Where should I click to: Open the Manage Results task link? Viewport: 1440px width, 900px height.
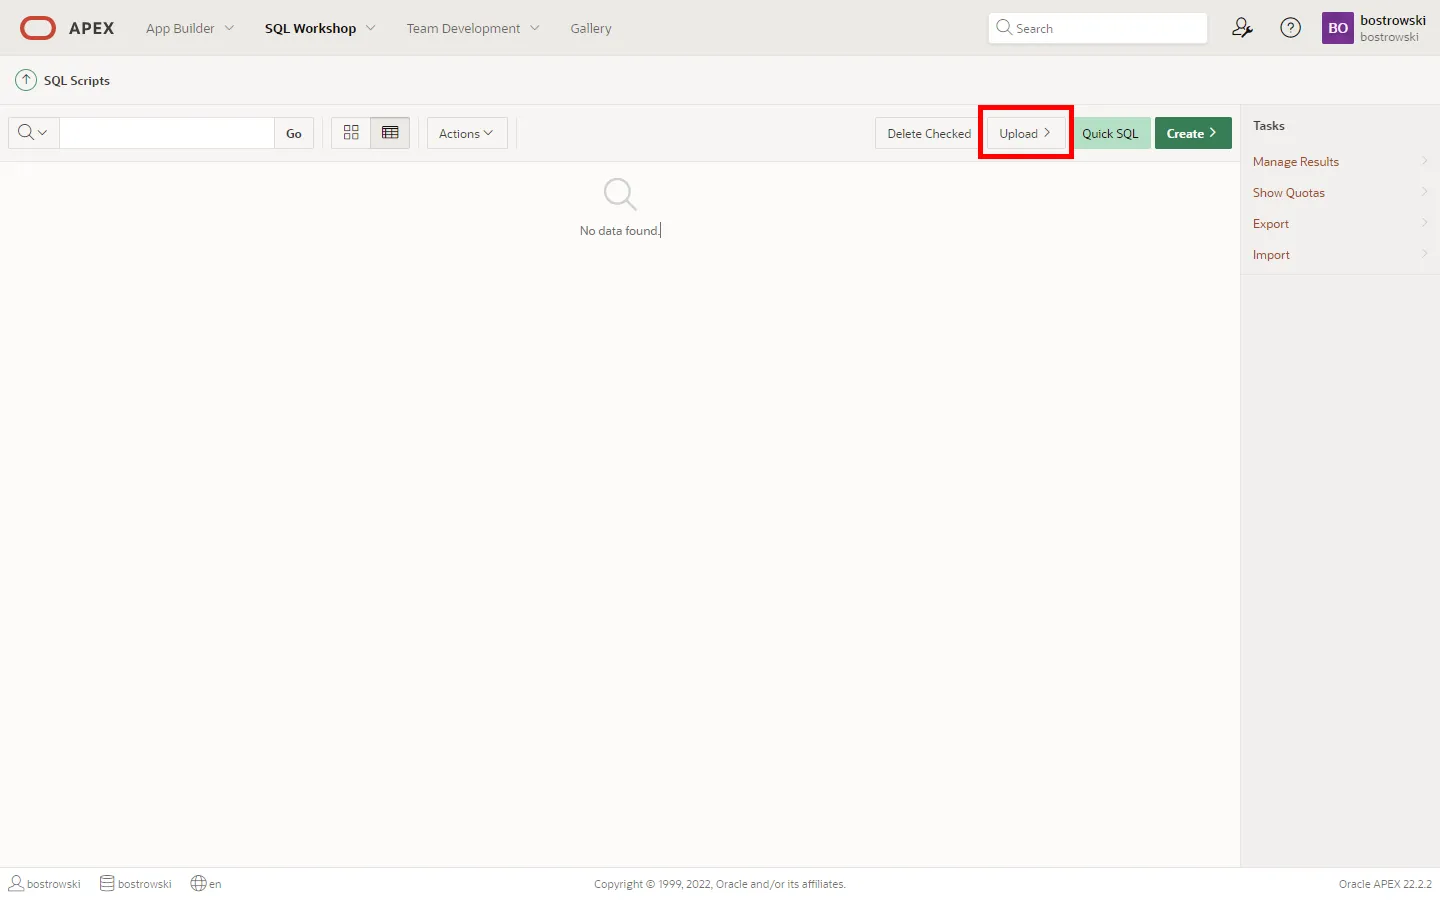(x=1295, y=162)
